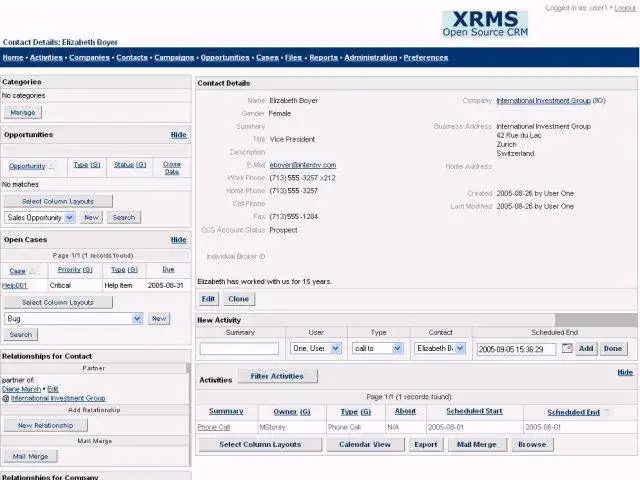The height and width of the screenshot is (480, 640).
Task: Click the New Relationship button
Action: pos(46,425)
